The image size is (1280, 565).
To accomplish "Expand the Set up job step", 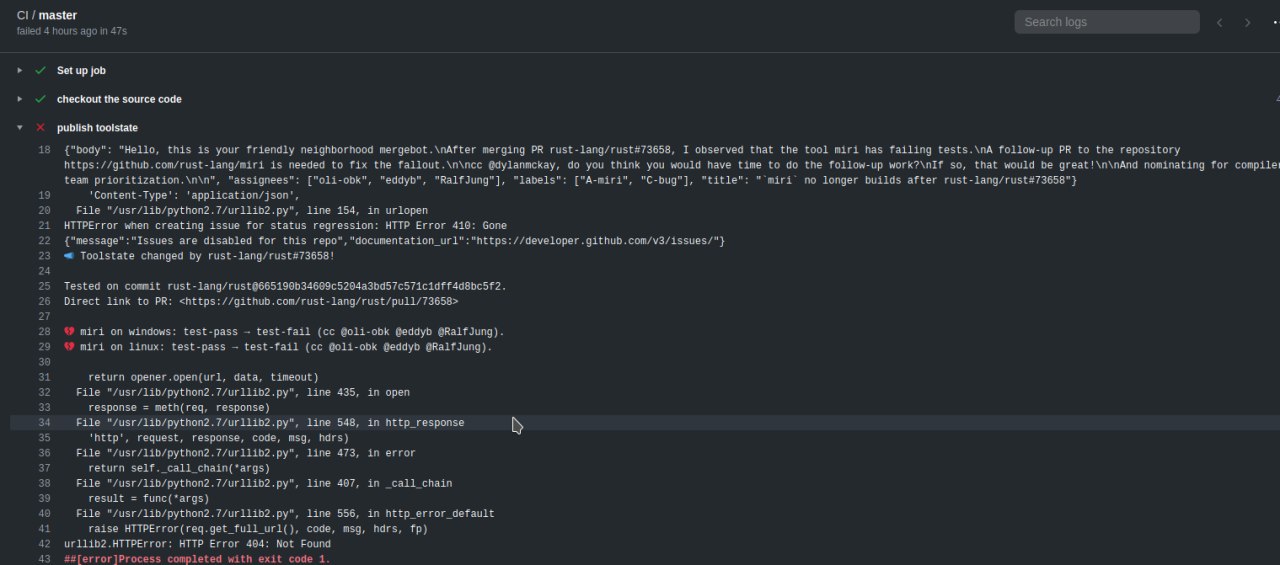I will [x=20, y=71].
